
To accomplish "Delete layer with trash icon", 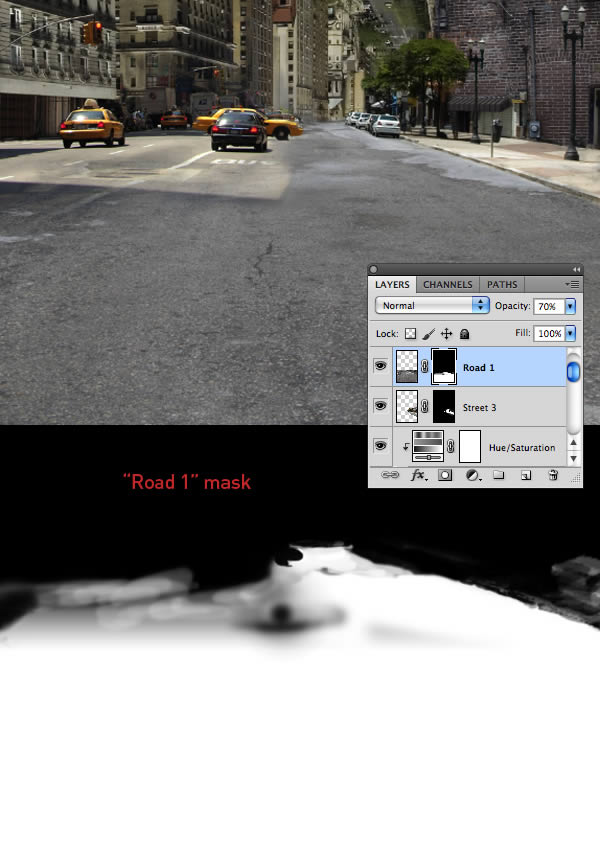I will [x=553, y=475].
